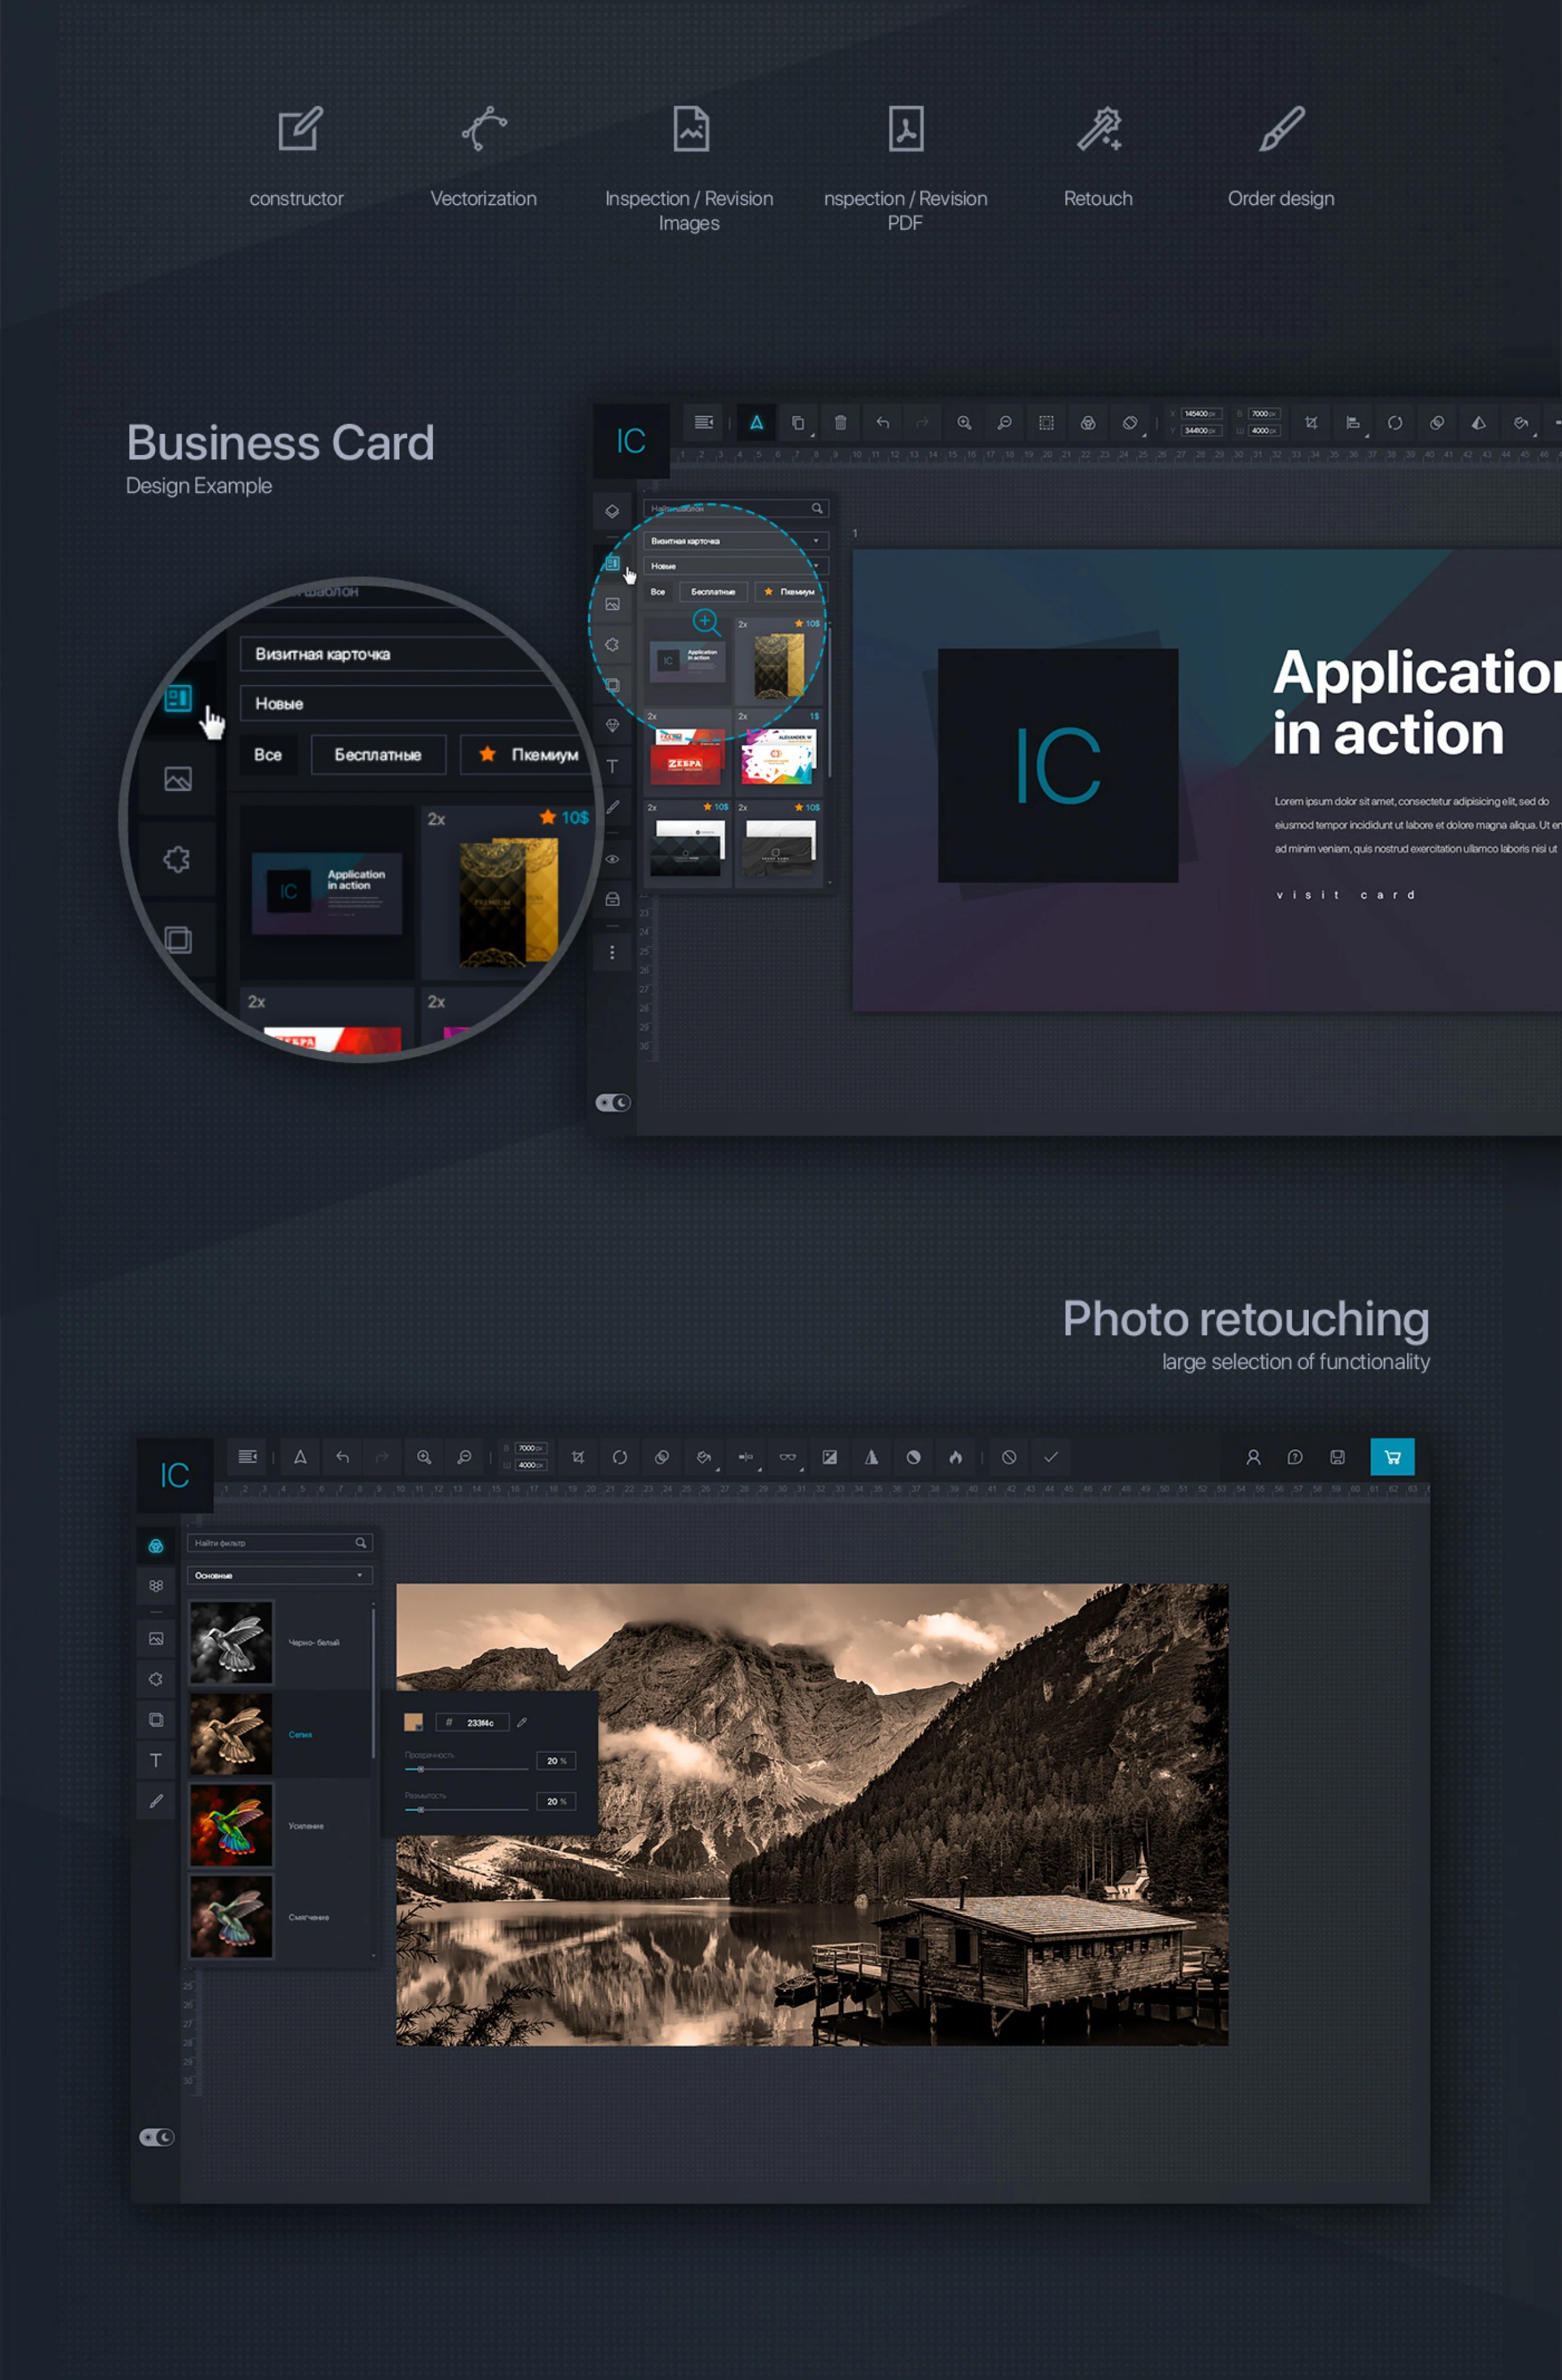The height and width of the screenshot is (2380, 1562).
Task: Click the glasses icon in photo editor toolbar
Action: pyautogui.click(x=788, y=1457)
